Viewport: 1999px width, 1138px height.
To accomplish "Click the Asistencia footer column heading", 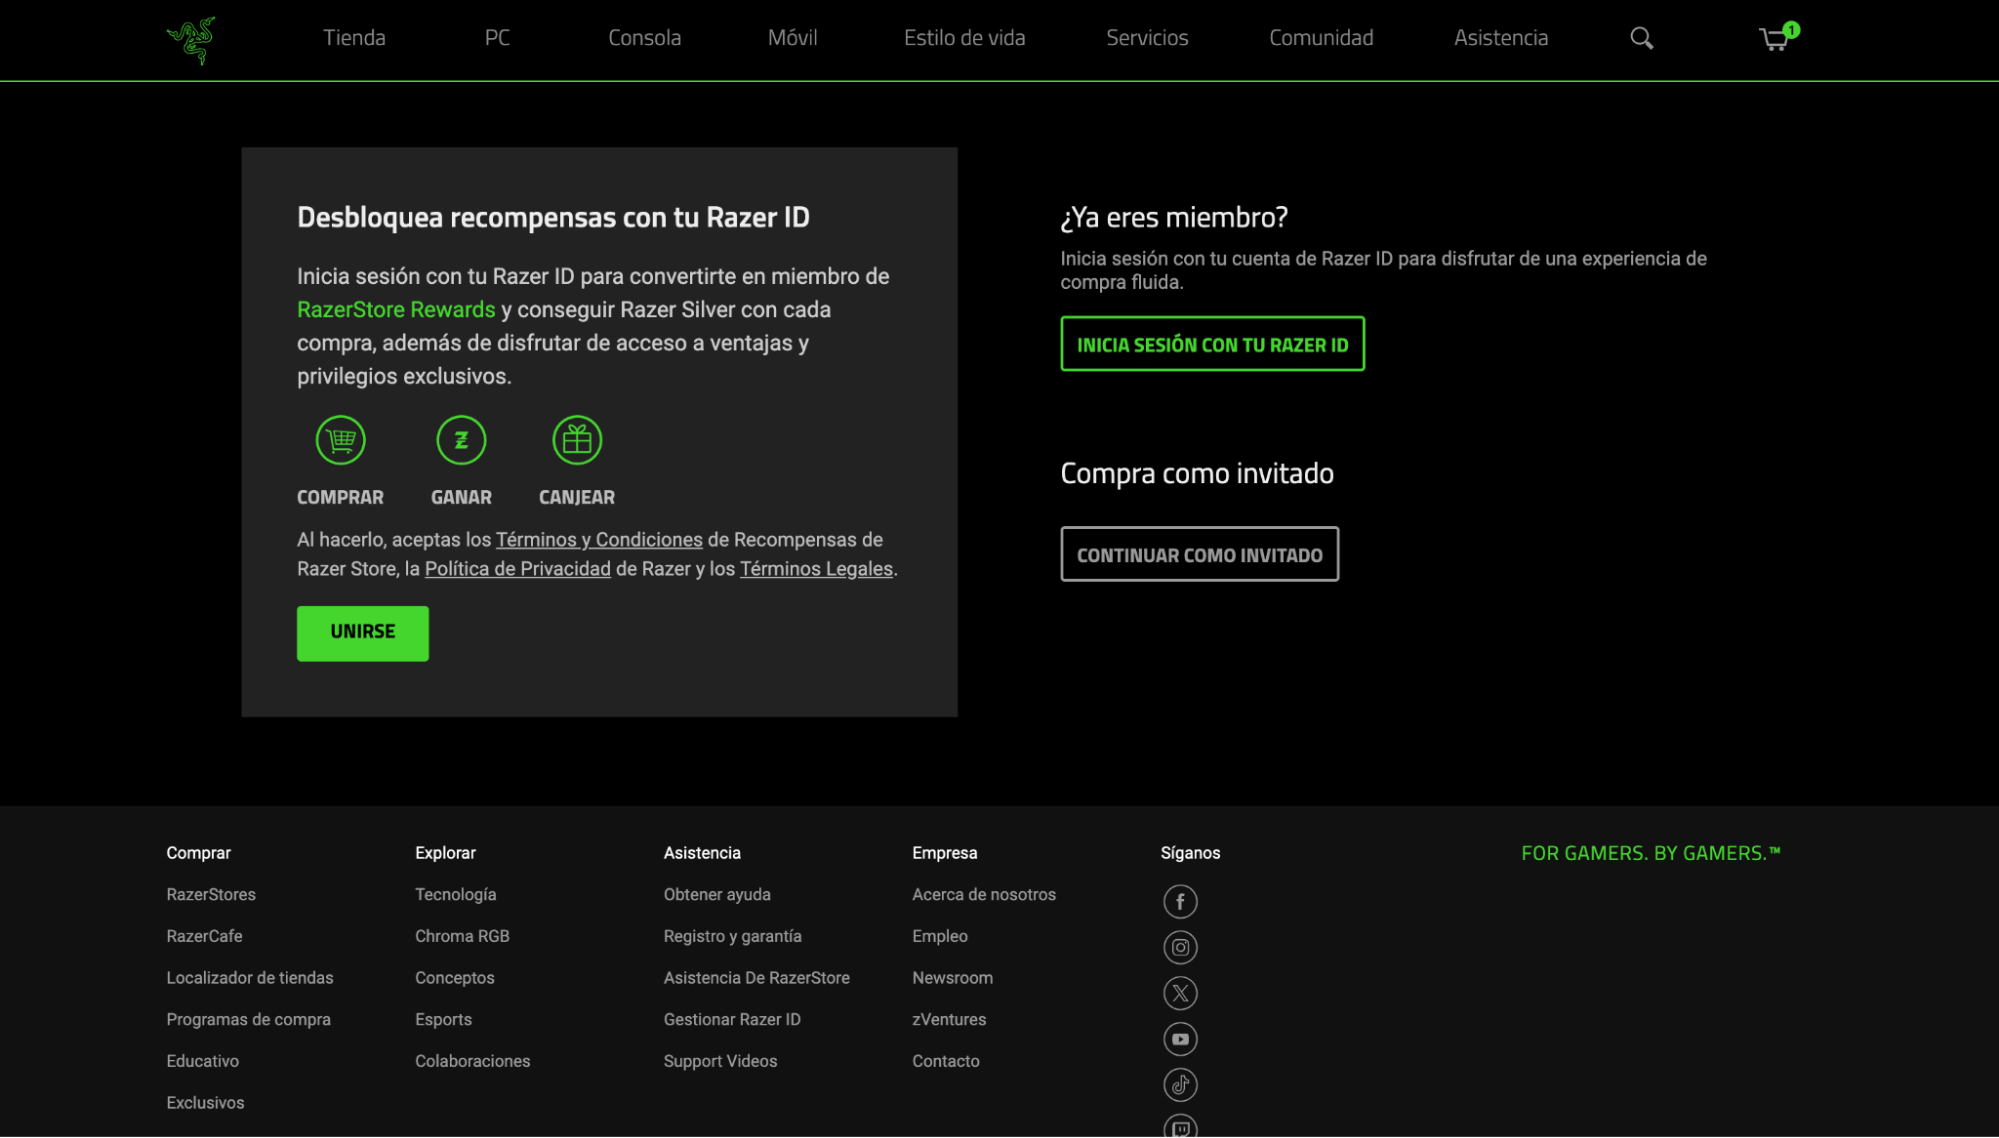I will (x=702, y=853).
